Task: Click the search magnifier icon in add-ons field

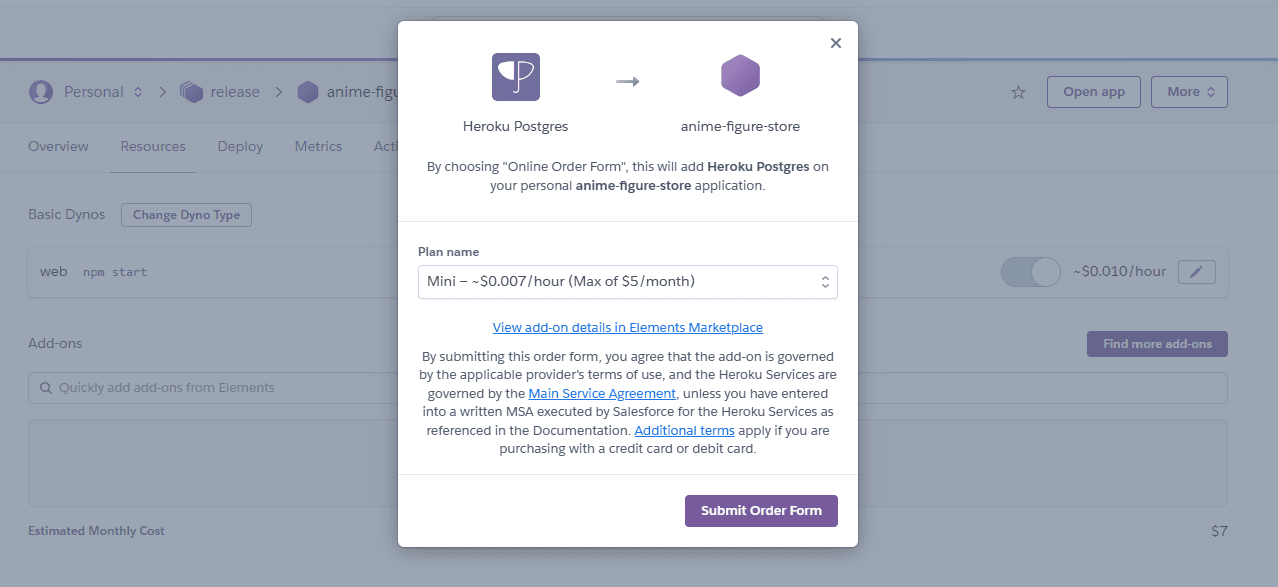Action: (46, 388)
